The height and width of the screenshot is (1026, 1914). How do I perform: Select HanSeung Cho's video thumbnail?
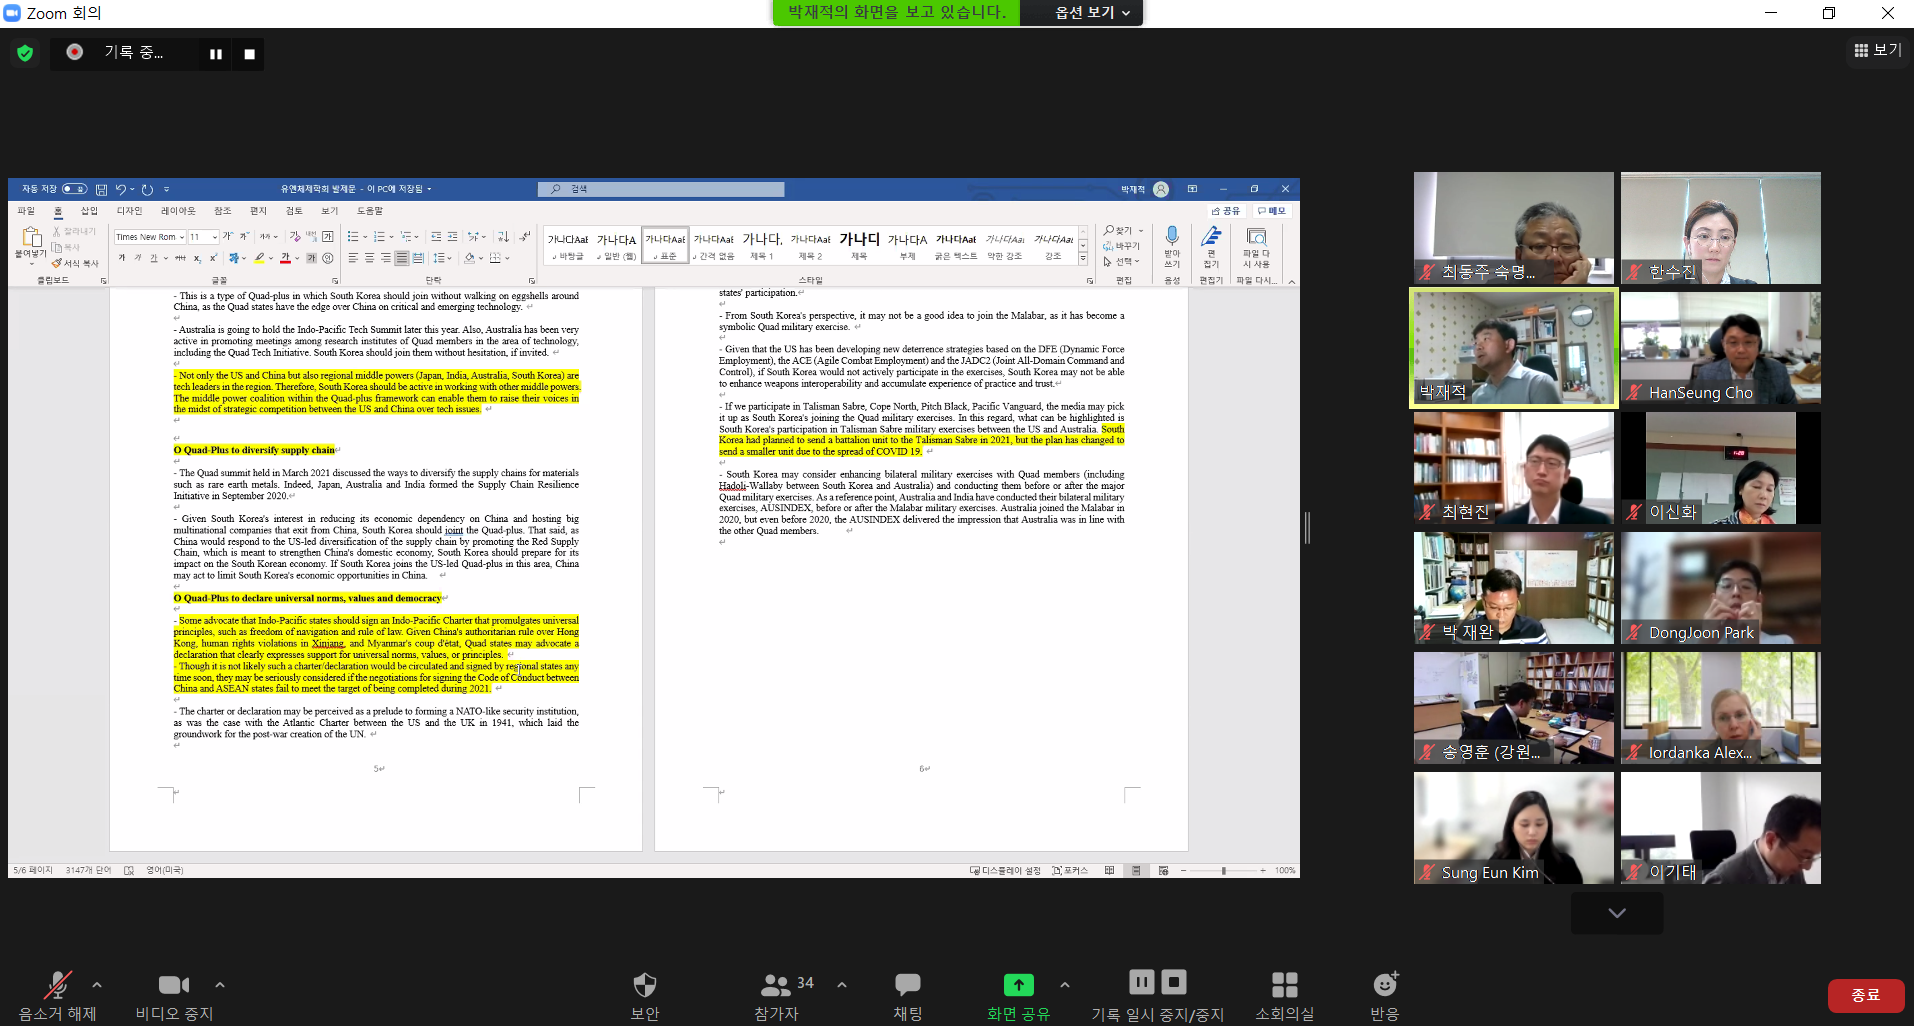(x=1720, y=348)
